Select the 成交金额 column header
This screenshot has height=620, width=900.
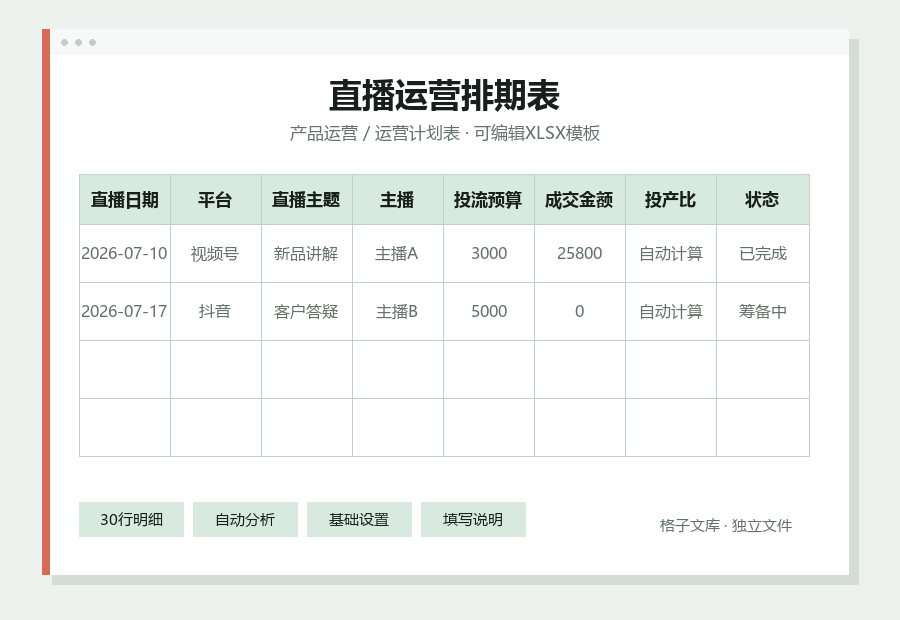coord(580,200)
